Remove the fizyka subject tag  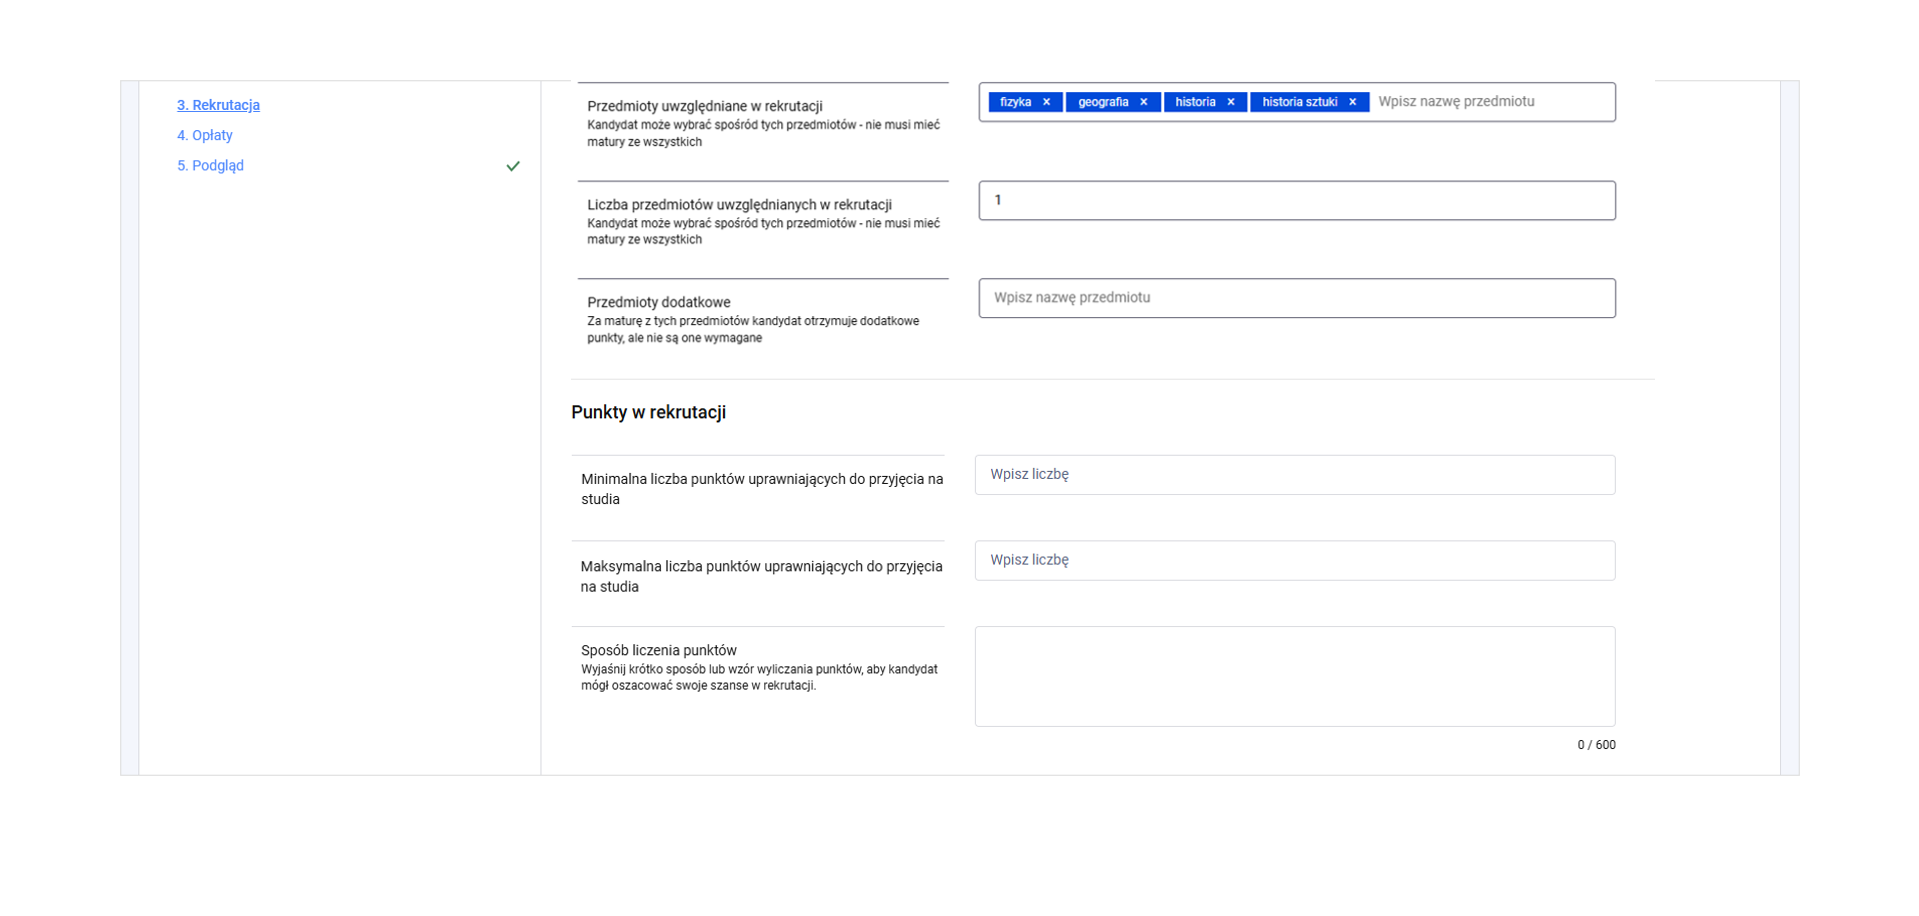tap(1046, 102)
